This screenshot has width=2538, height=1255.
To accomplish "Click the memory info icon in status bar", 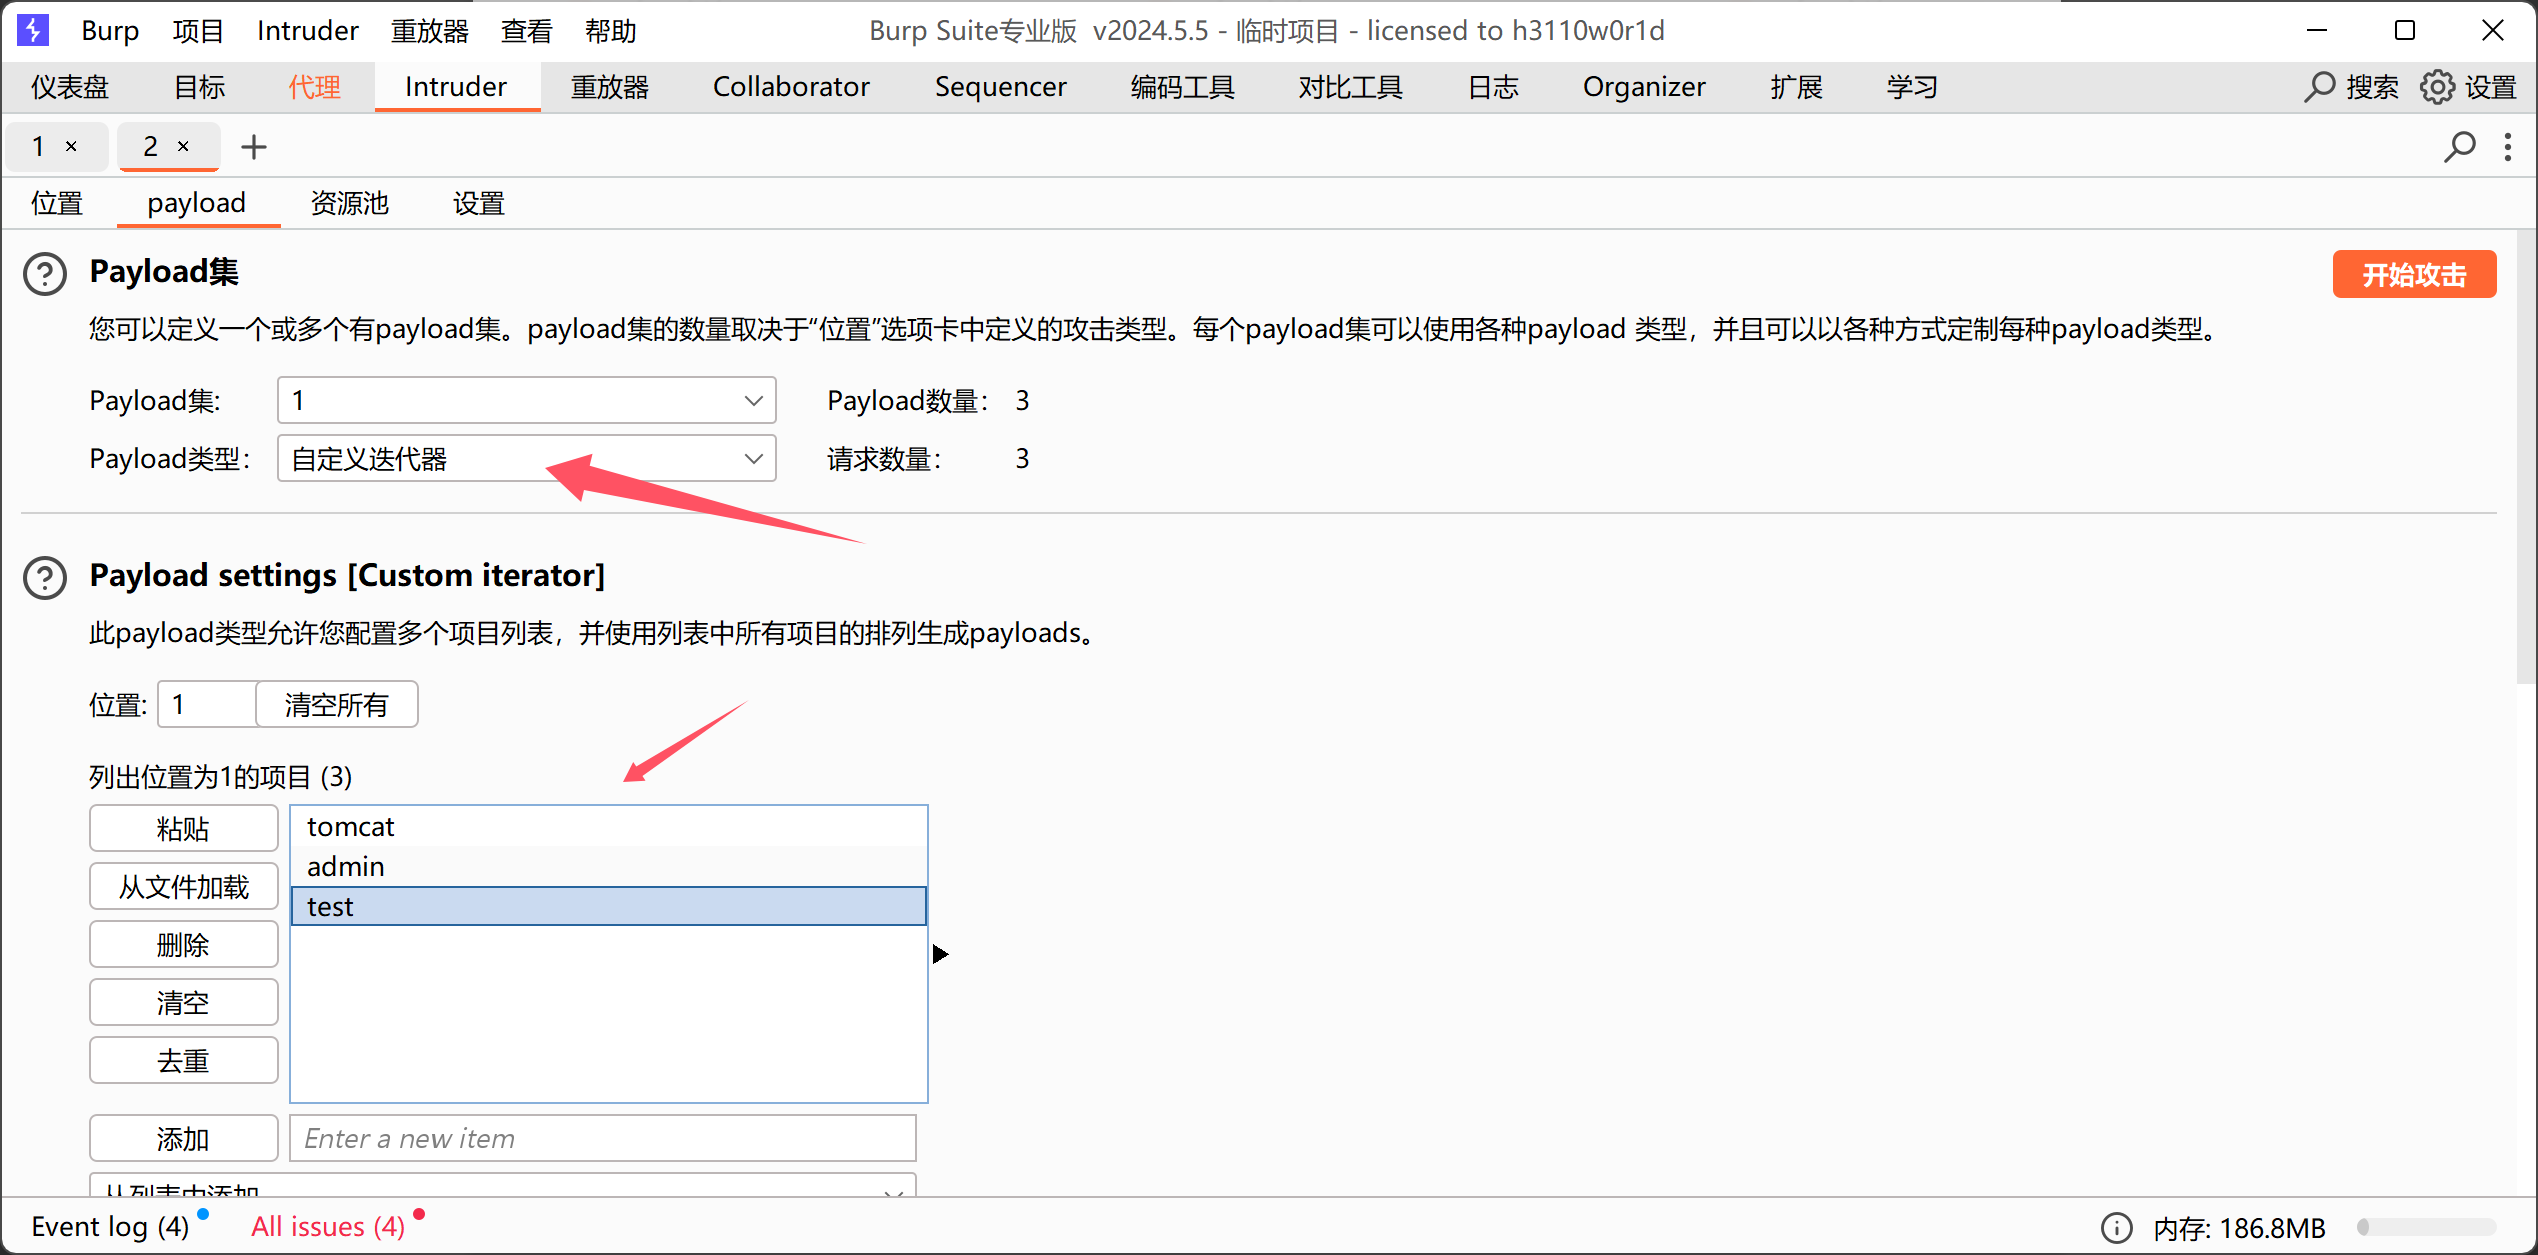I will 2116,1227.
